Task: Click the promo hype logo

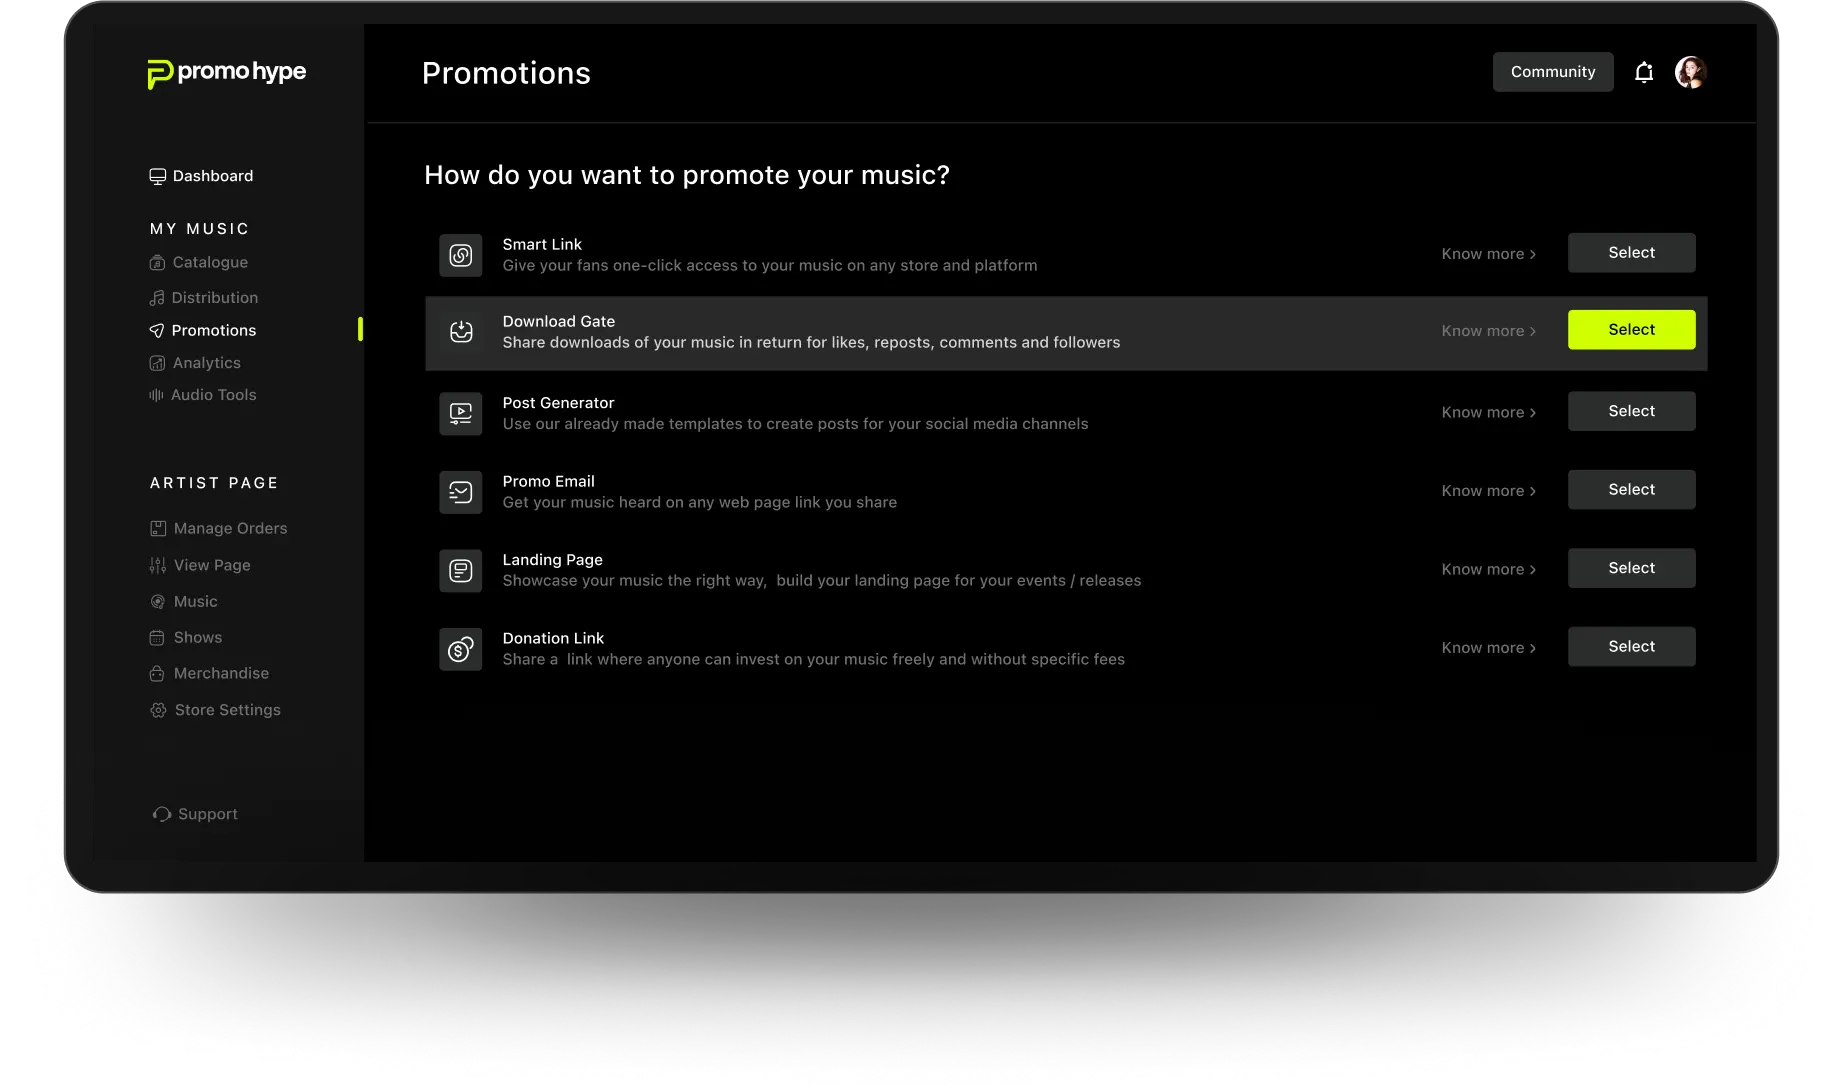Action: 227,73
